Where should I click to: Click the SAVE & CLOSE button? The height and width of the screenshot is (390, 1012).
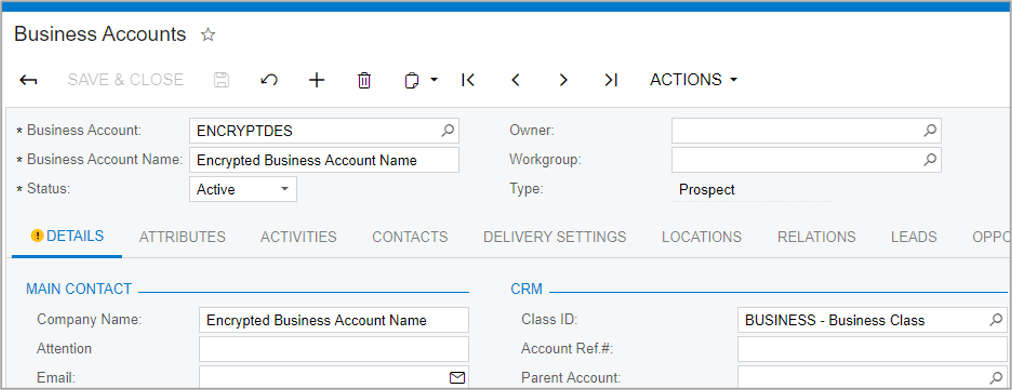click(x=126, y=80)
